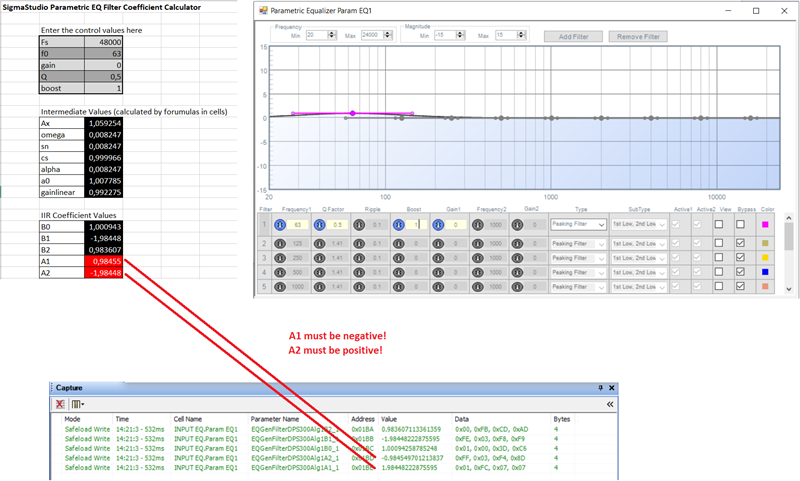
Task: Click Gain1 knob icon in filter row 1
Action: click(x=438, y=224)
